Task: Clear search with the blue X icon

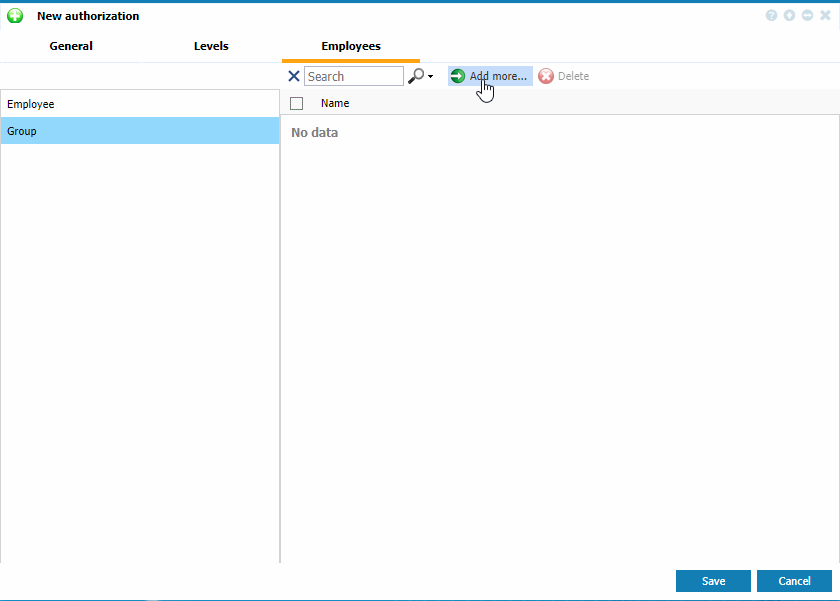Action: click(x=294, y=76)
